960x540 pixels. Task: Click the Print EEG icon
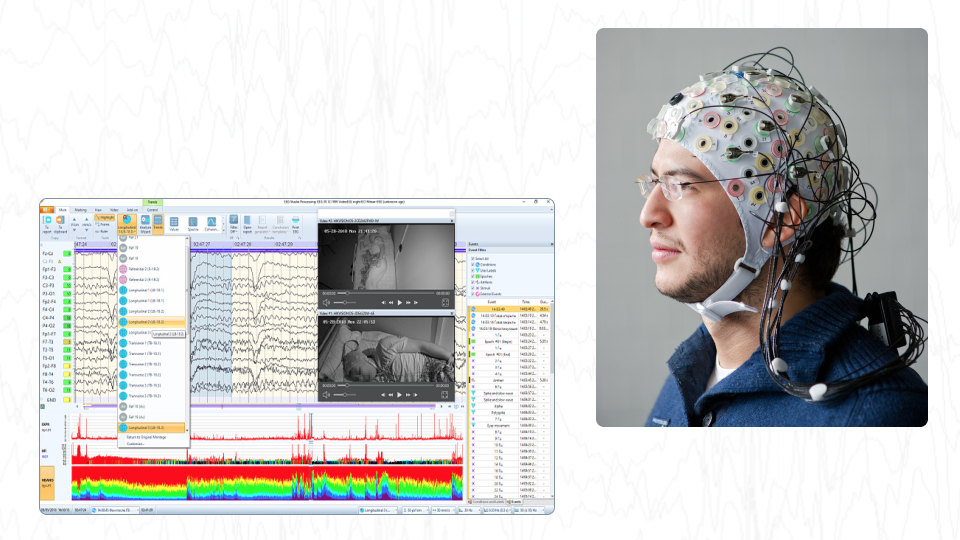click(295, 224)
